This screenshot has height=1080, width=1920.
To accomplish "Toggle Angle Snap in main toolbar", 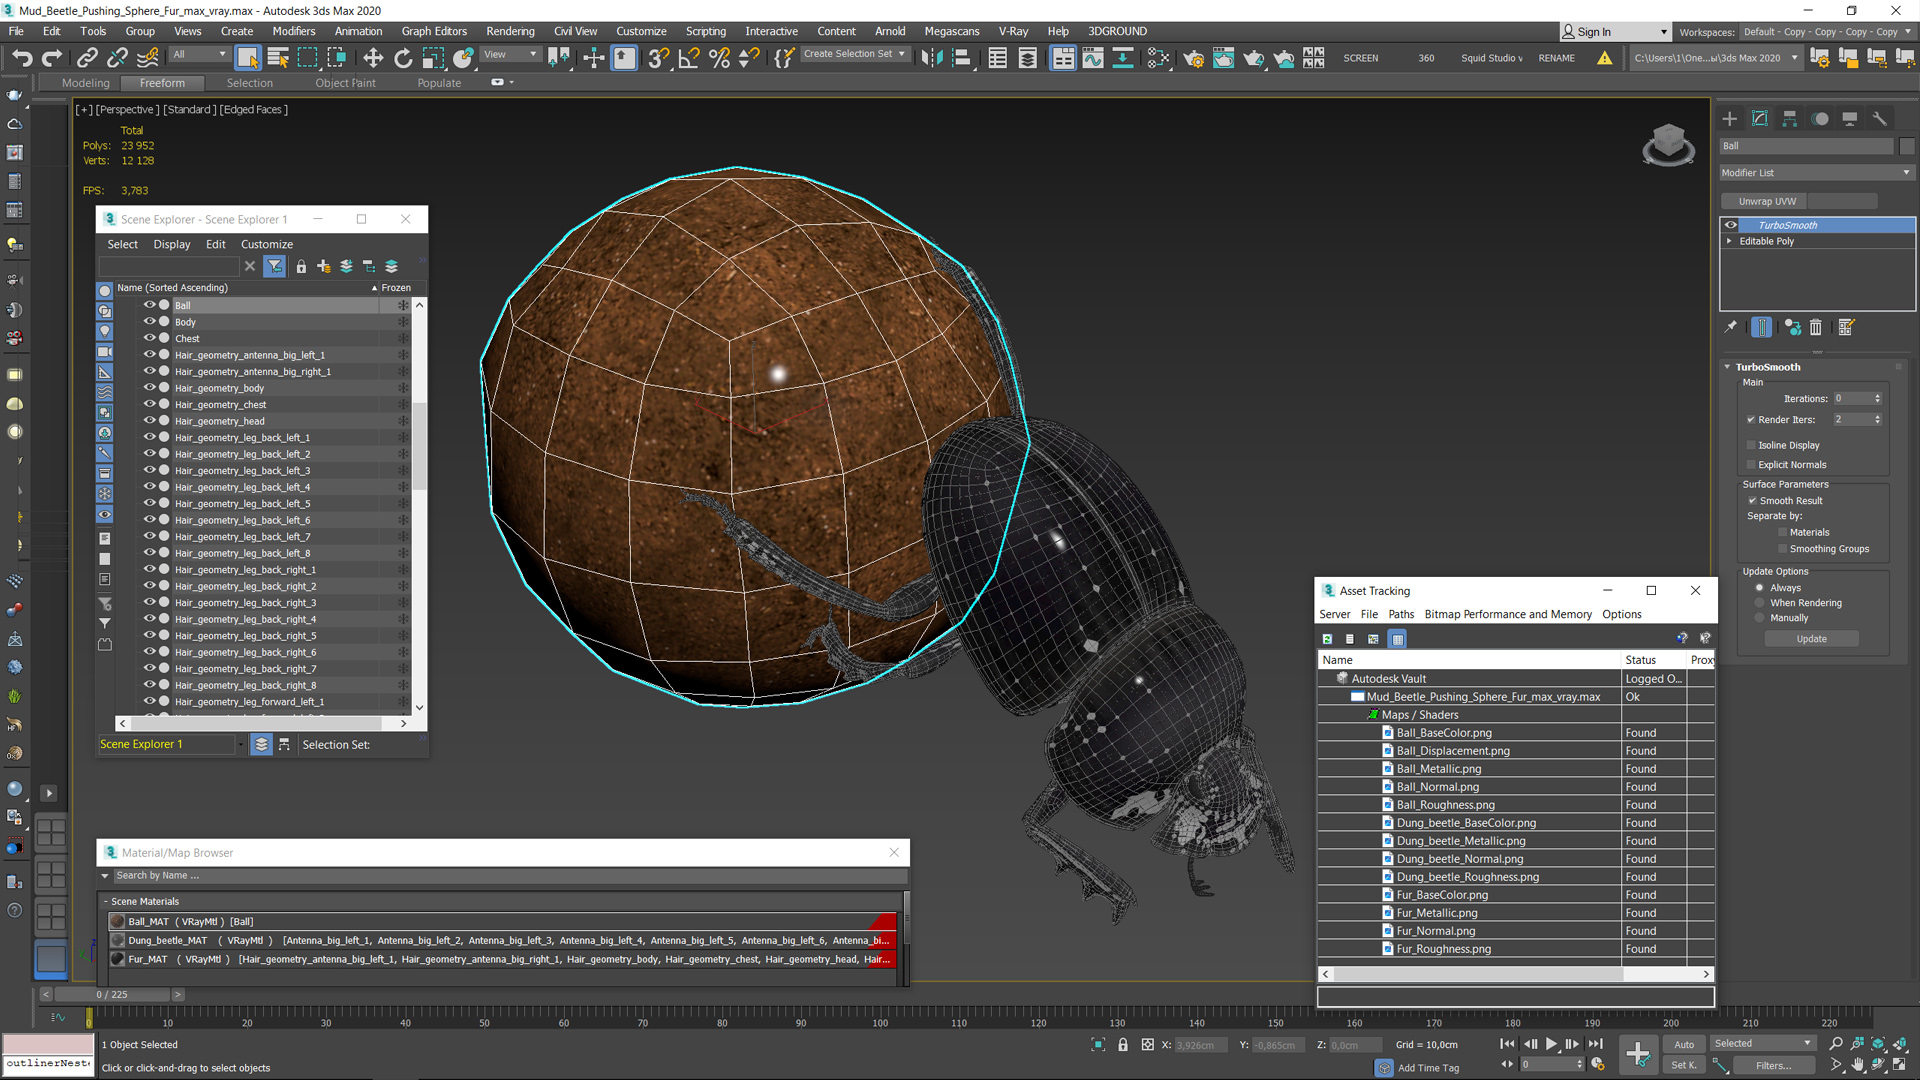I will (688, 58).
